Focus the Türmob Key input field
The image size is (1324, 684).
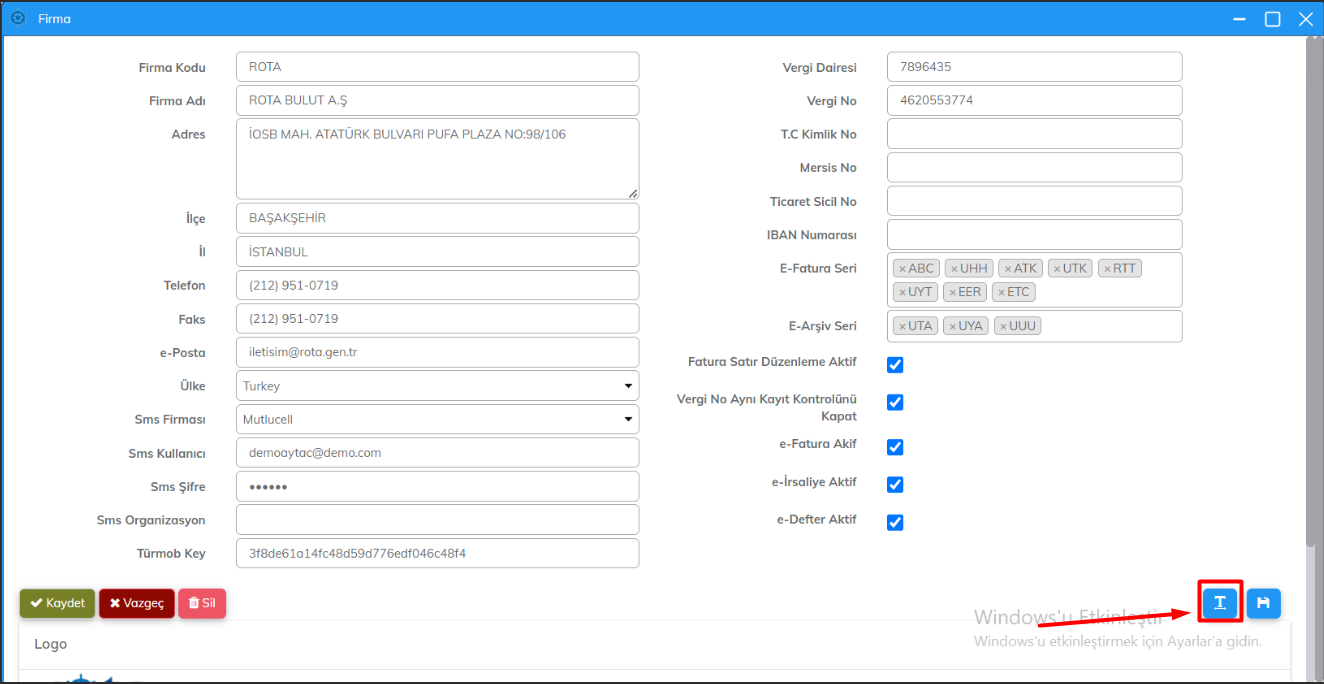[x=437, y=553]
